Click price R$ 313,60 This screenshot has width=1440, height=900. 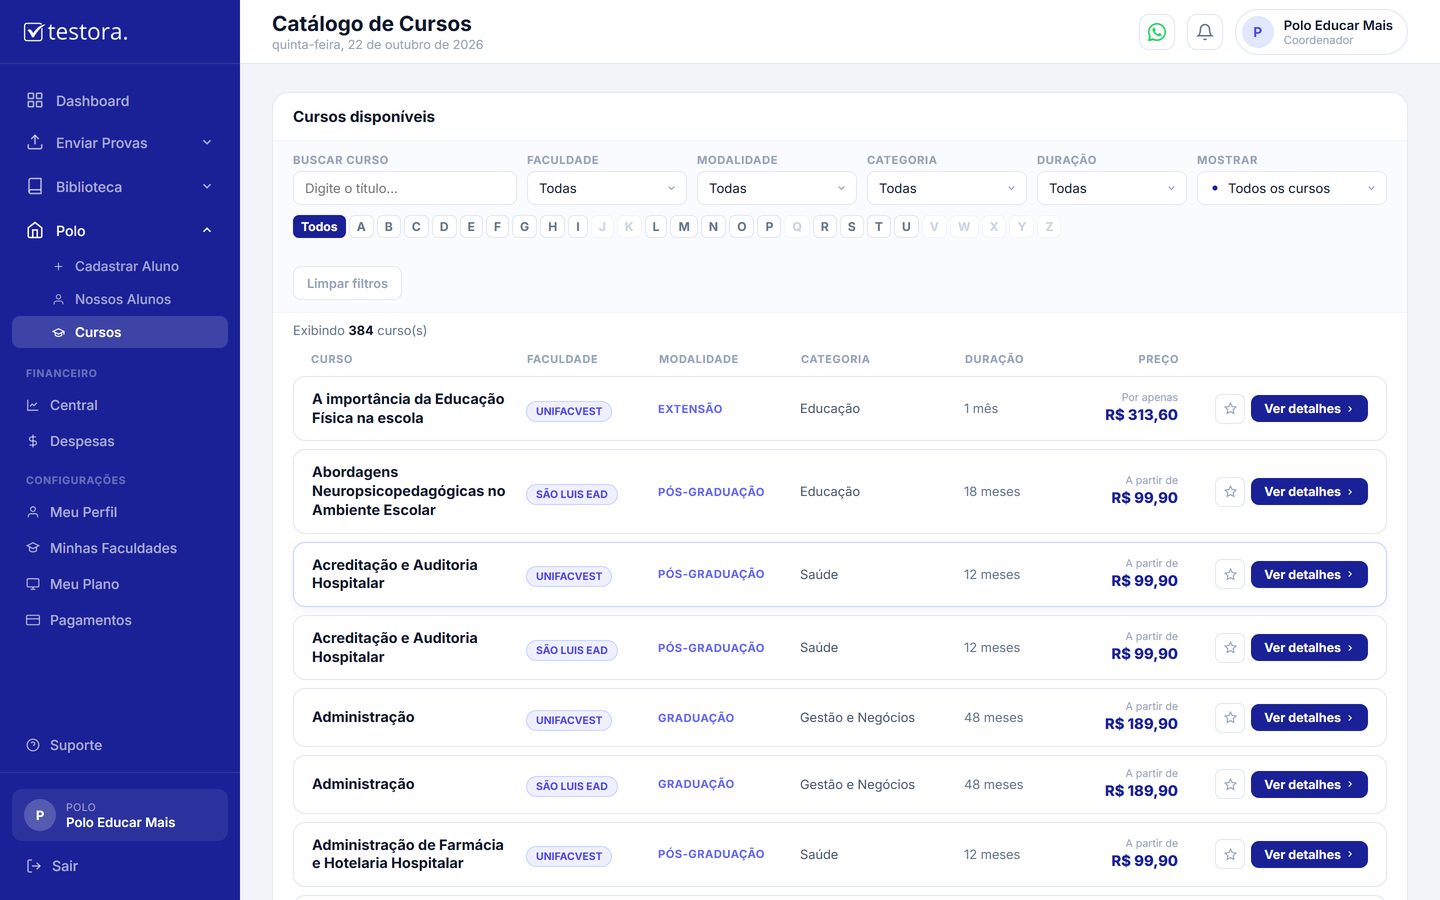[1141, 415]
